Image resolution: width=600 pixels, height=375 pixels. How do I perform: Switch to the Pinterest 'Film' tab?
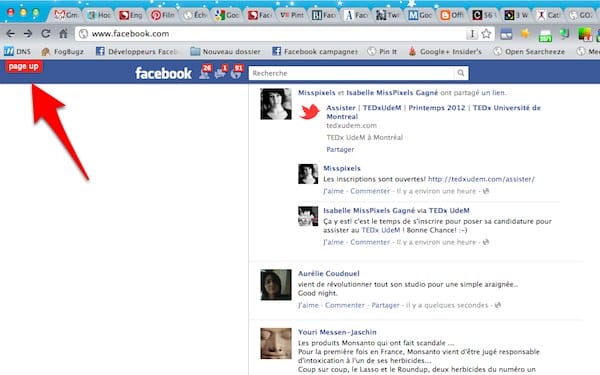pos(163,15)
